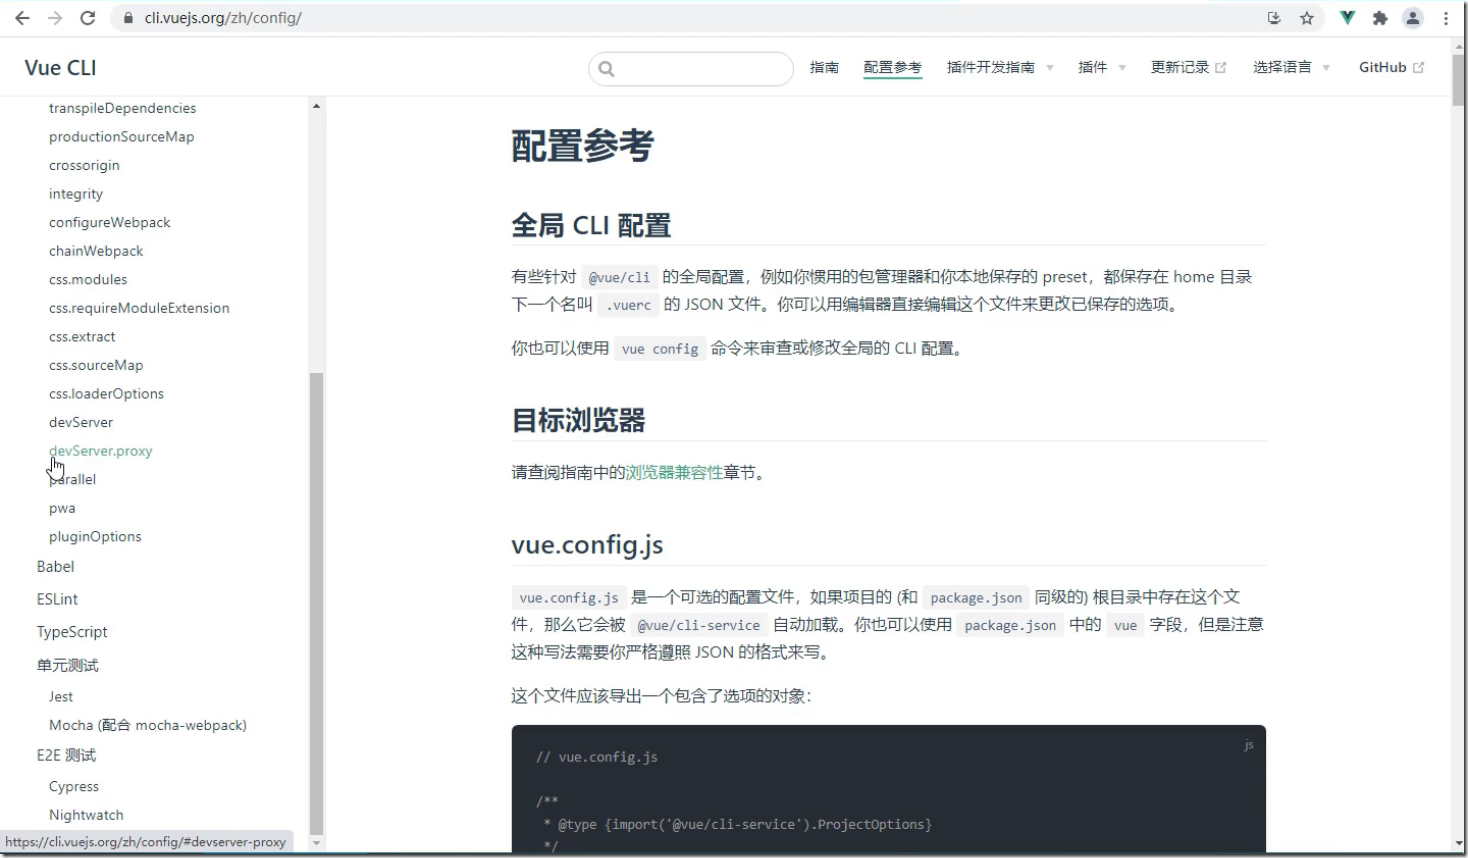Click the browser forward arrow
Viewport: 1468px width, 858px height.
pos(55,18)
